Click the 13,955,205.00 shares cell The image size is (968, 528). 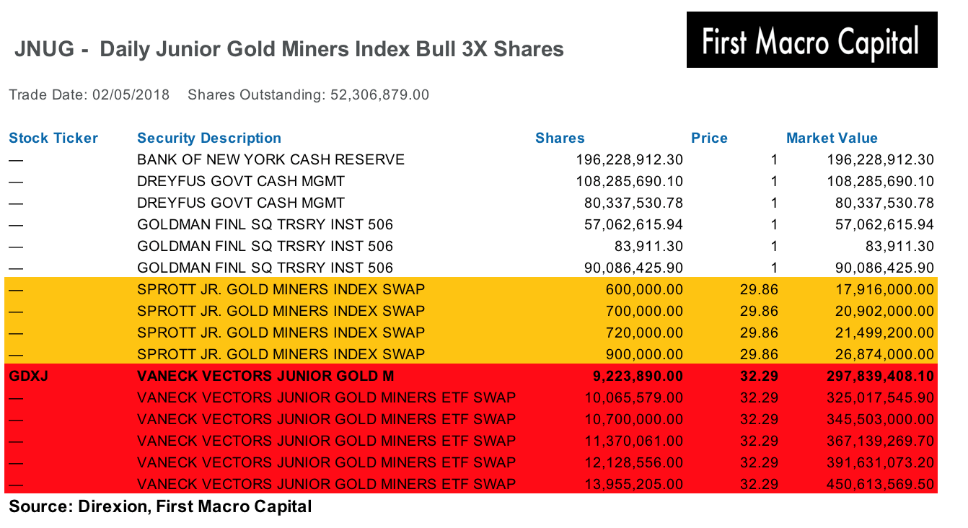[x=634, y=484]
